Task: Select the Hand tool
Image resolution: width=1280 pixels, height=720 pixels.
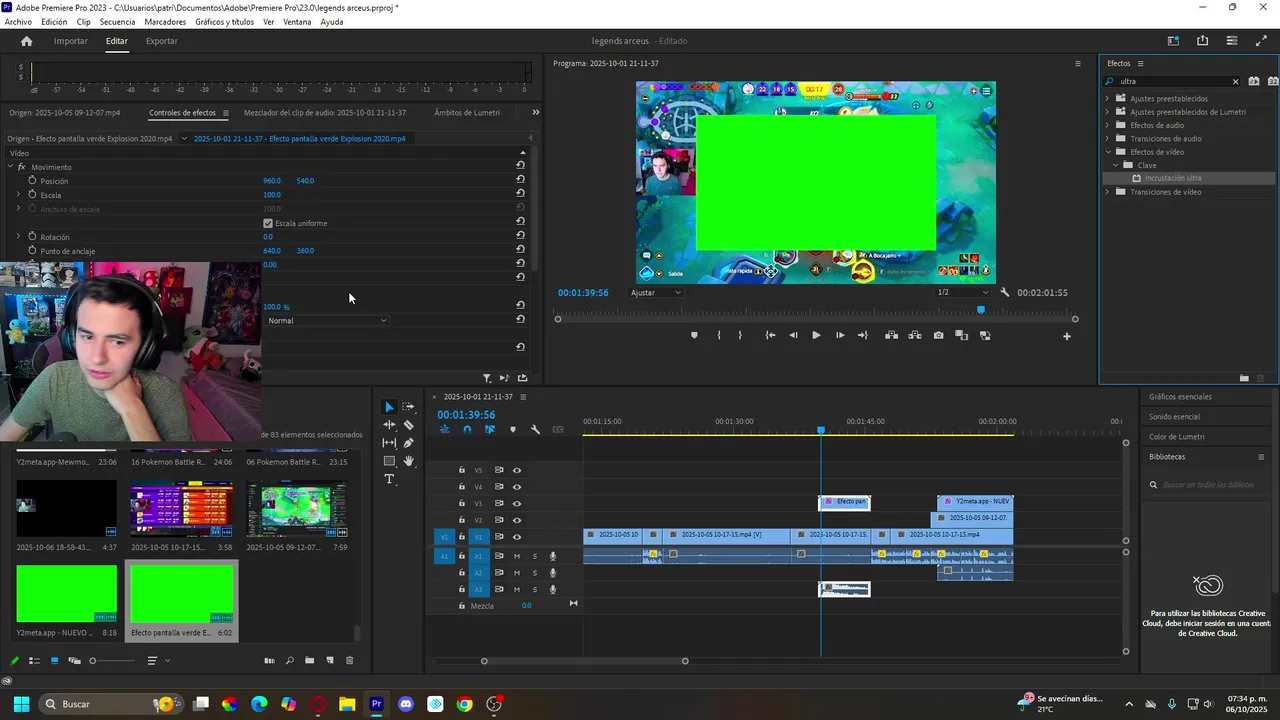Action: [408, 461]
